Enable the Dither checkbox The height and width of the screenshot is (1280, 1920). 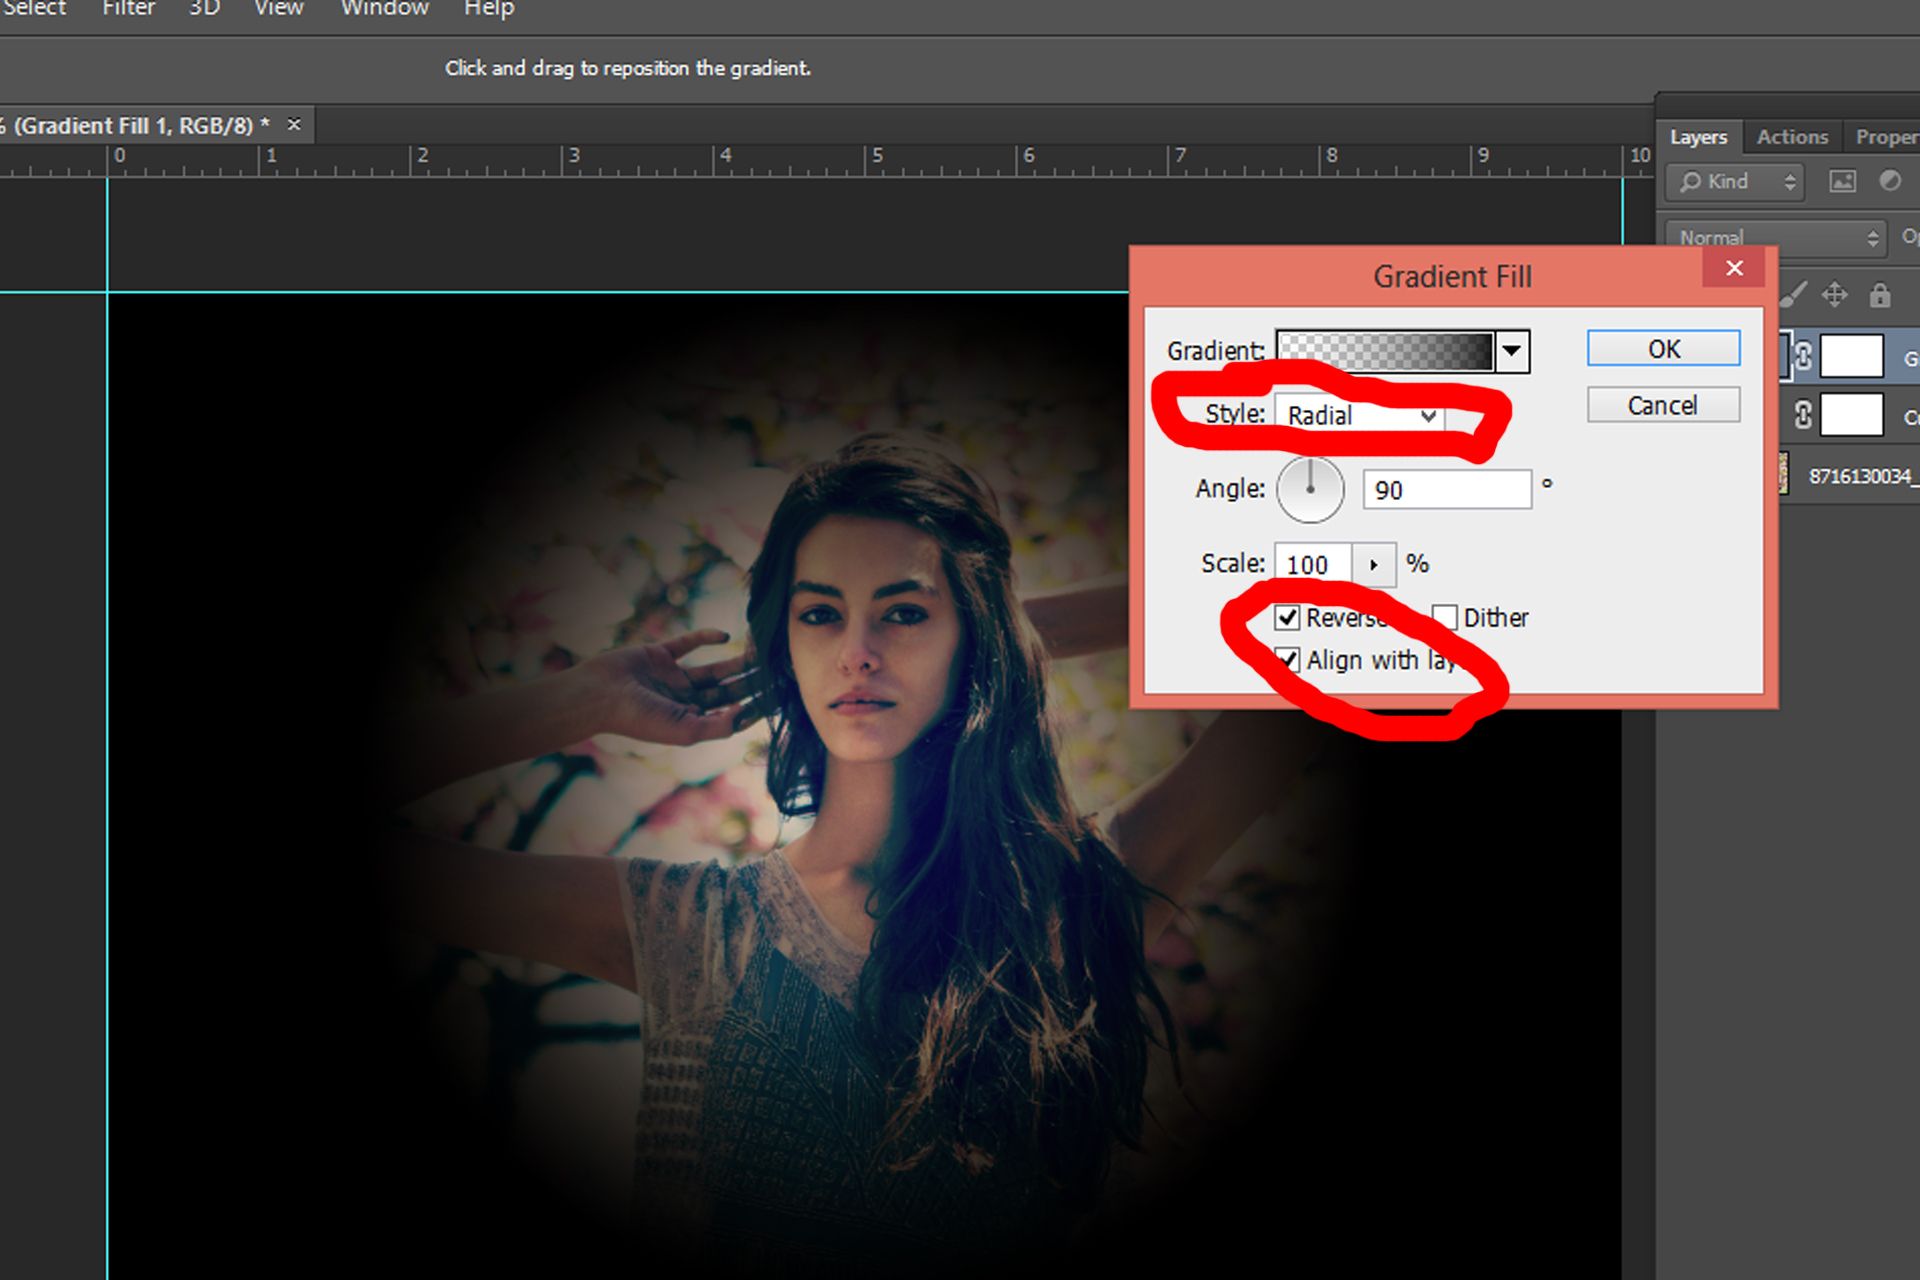(1446, 617)
